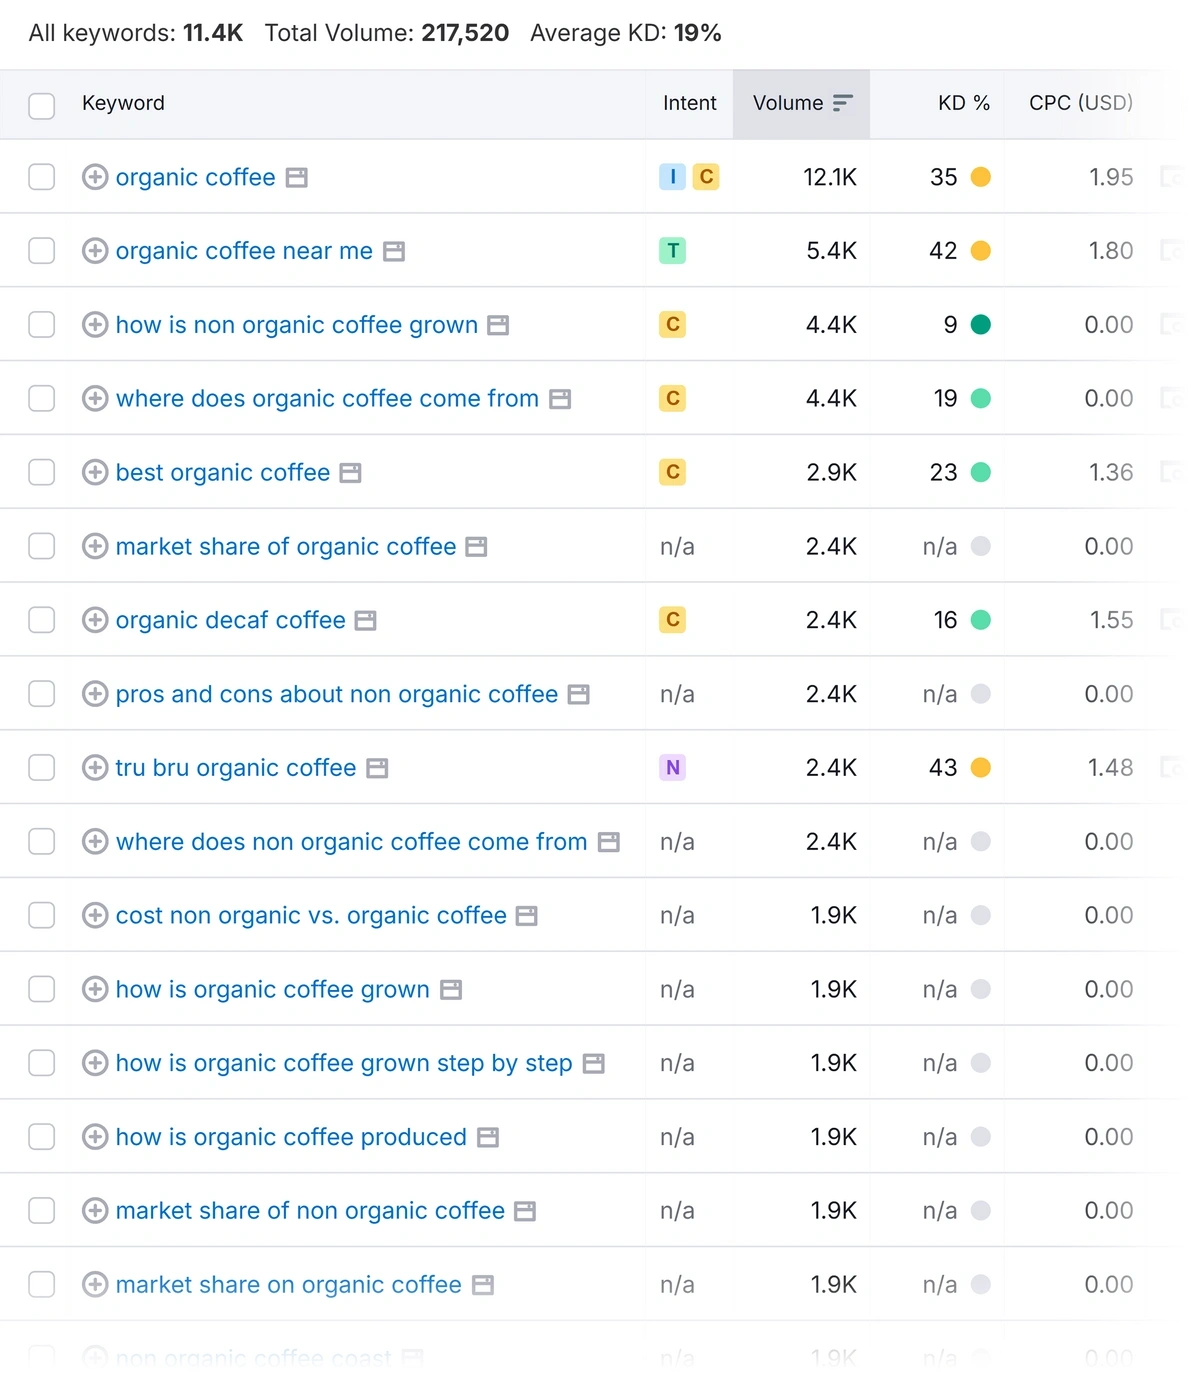This screenshot has width=1200, height=1390.
Task: Check the 'organic coffee' row checkbox
Action: tap(42, 177)
